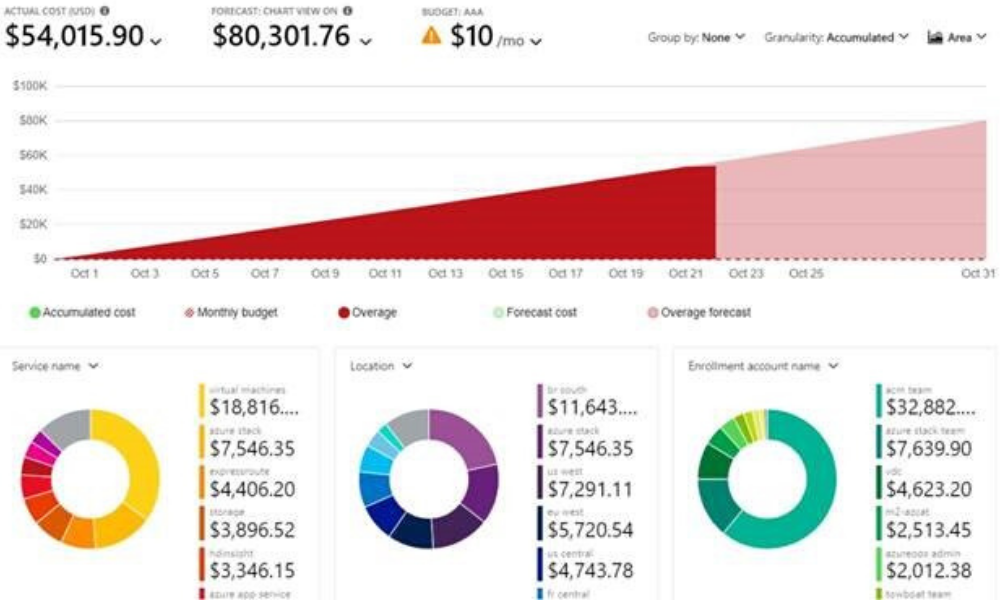Viewport: 1000px width, 600px height.
Task: Click the Oct 21 axis label
Action: [686, 274]
